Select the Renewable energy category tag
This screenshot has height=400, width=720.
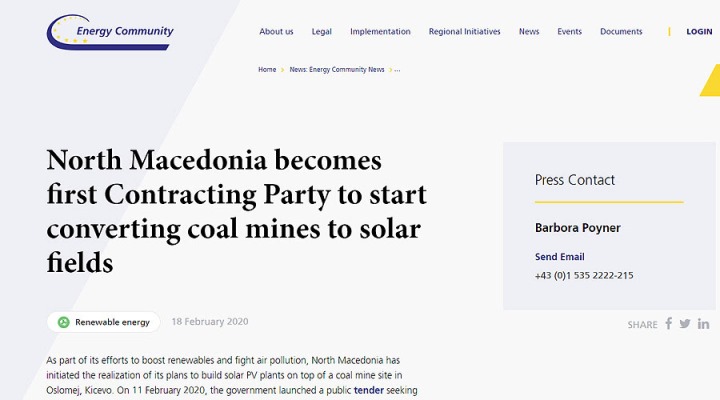click(x=103, y=322)
